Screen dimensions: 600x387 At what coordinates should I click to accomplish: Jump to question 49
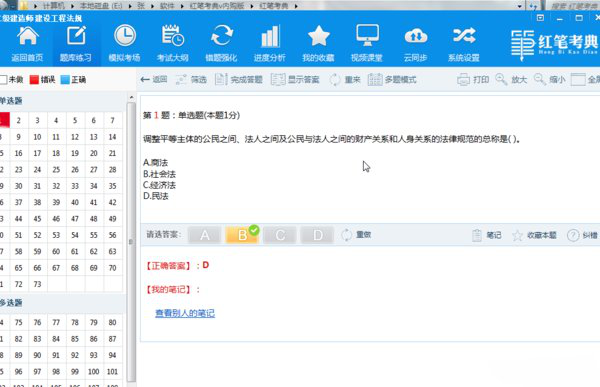112,219
